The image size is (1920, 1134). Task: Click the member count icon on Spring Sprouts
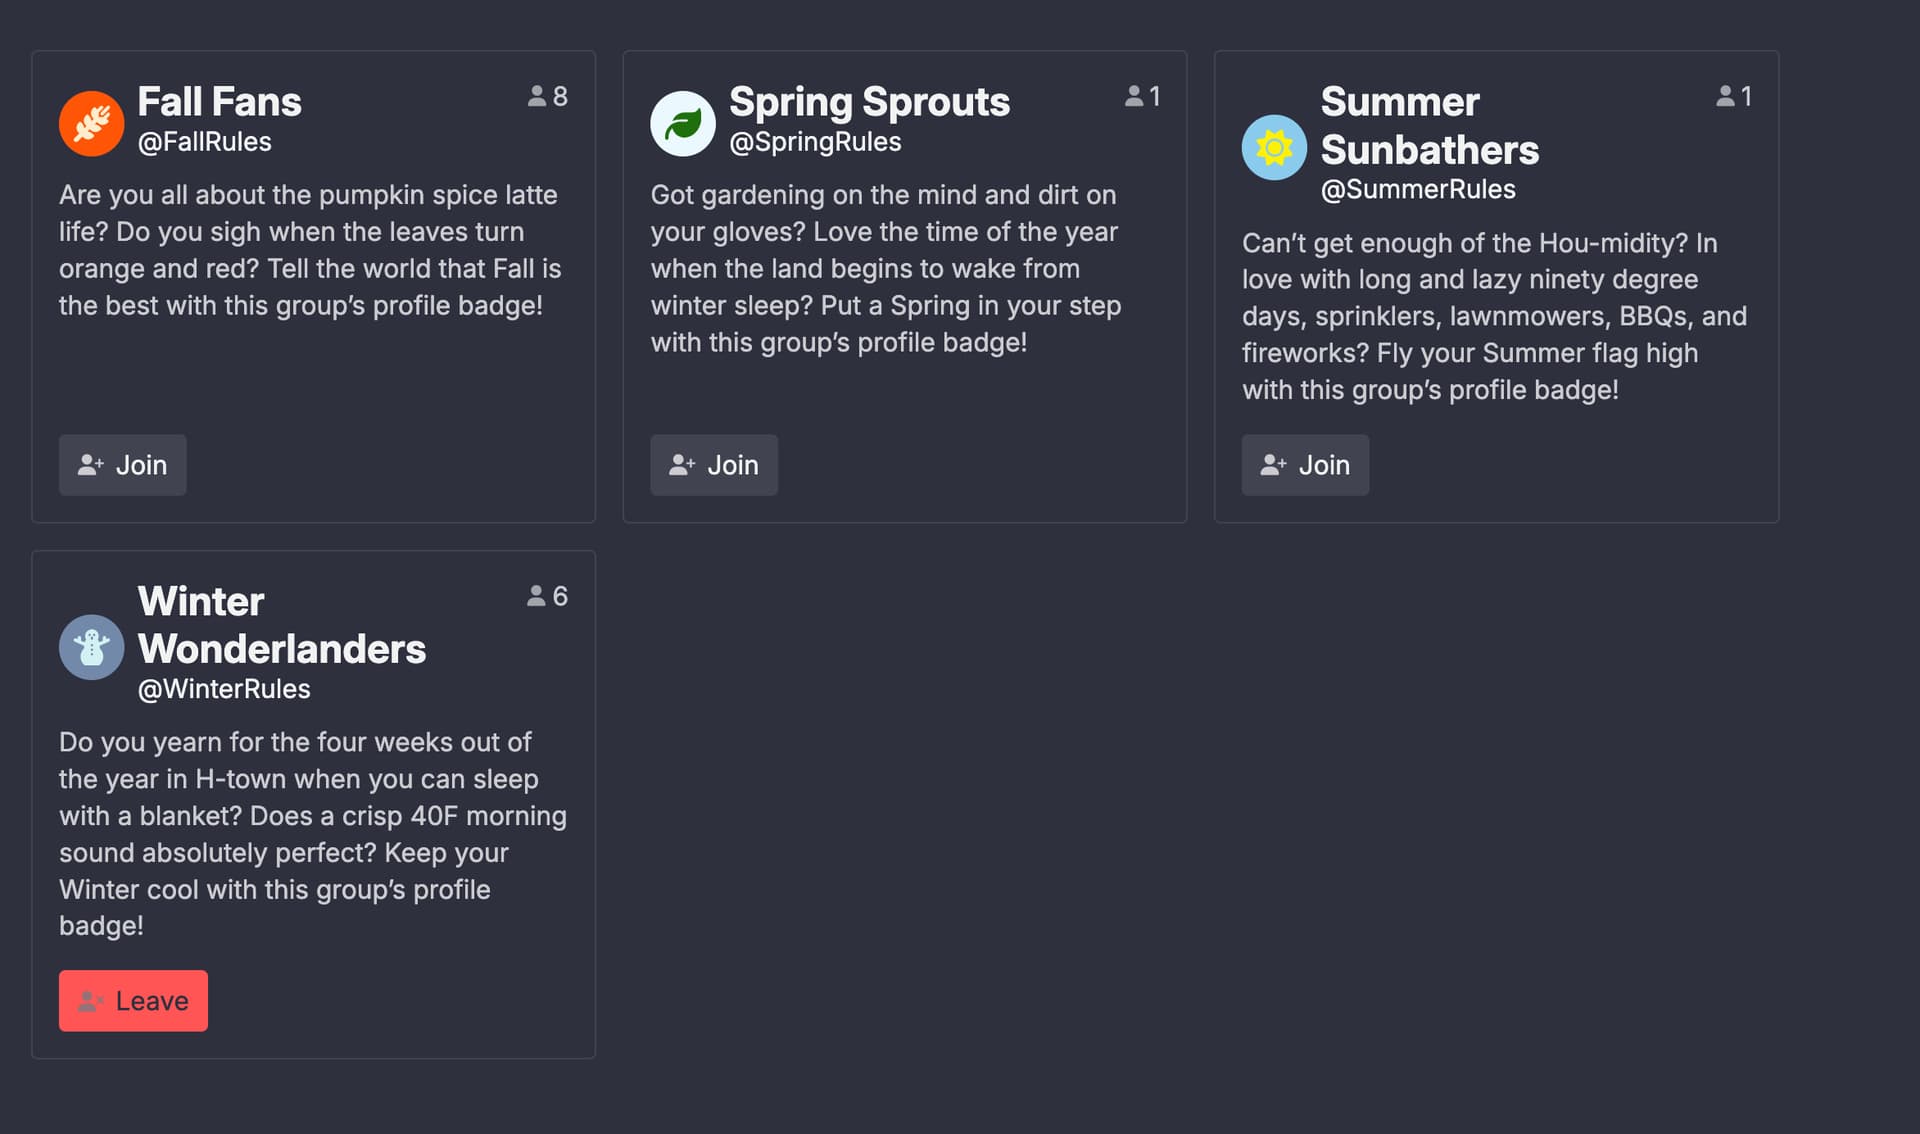point(1133,96)
